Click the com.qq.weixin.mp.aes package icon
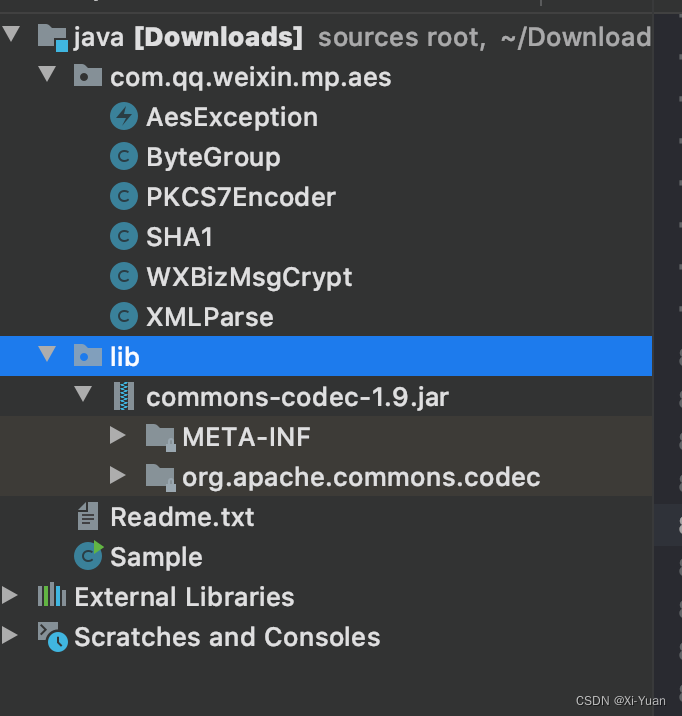682x716 pixels. pyautogui.click(x=88, y=76)
